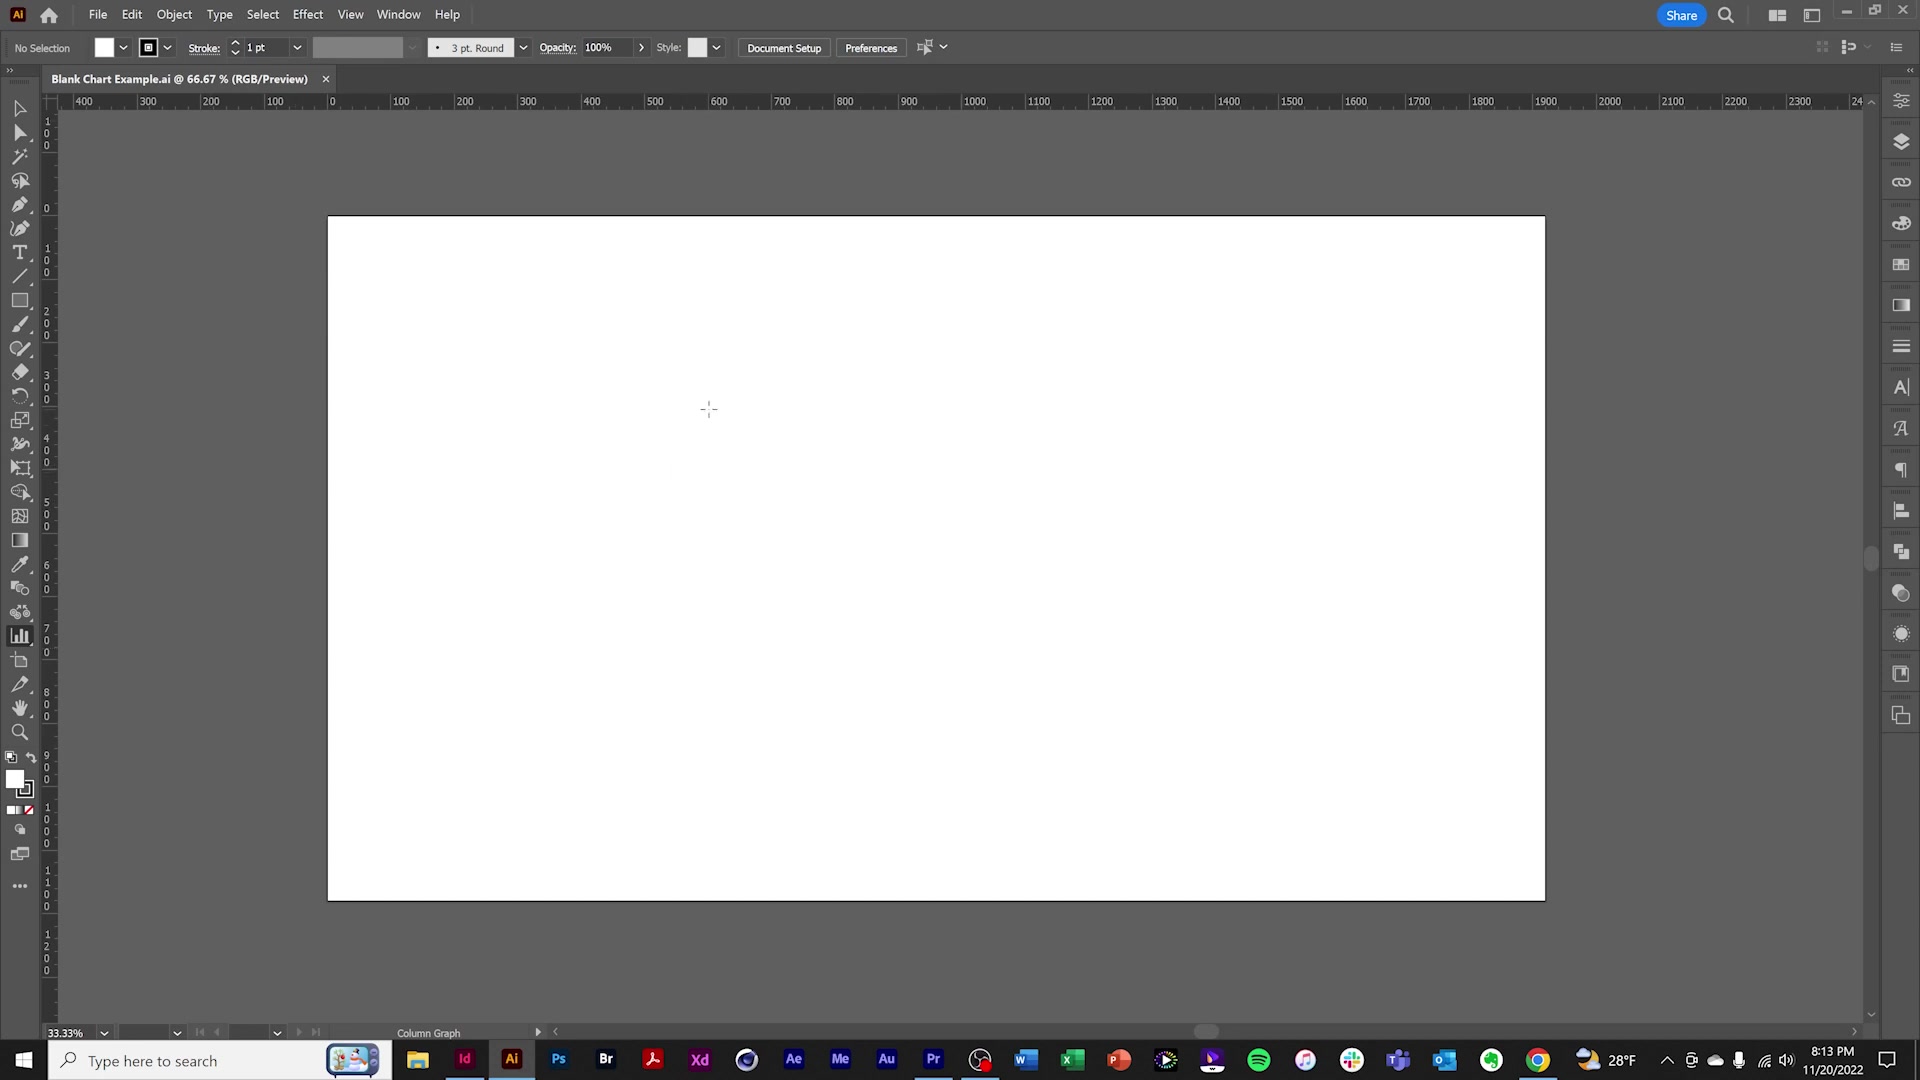Viewport: 1920px width, 1080px height.
Task: Click the Fill color swatch in the toolbar
Action: (x=103, y=47)
